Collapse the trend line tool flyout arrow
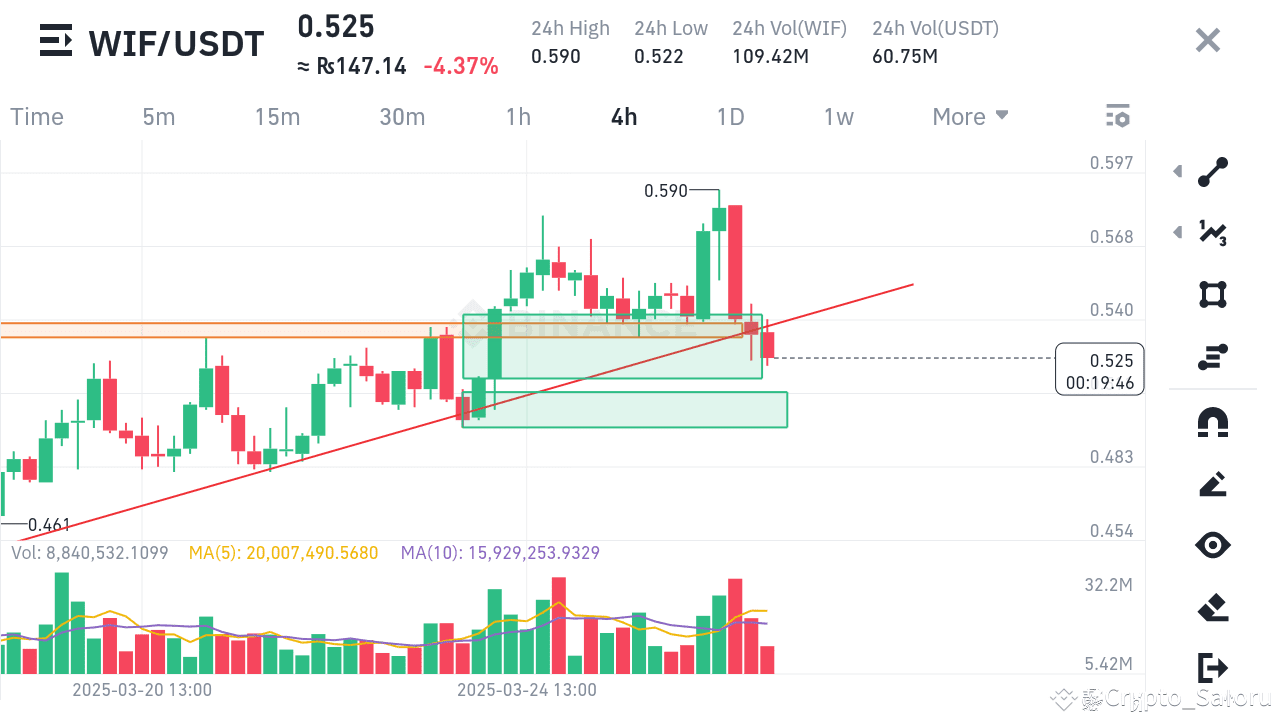Viewport: 1280px width, 720px height. (1176, 171)
